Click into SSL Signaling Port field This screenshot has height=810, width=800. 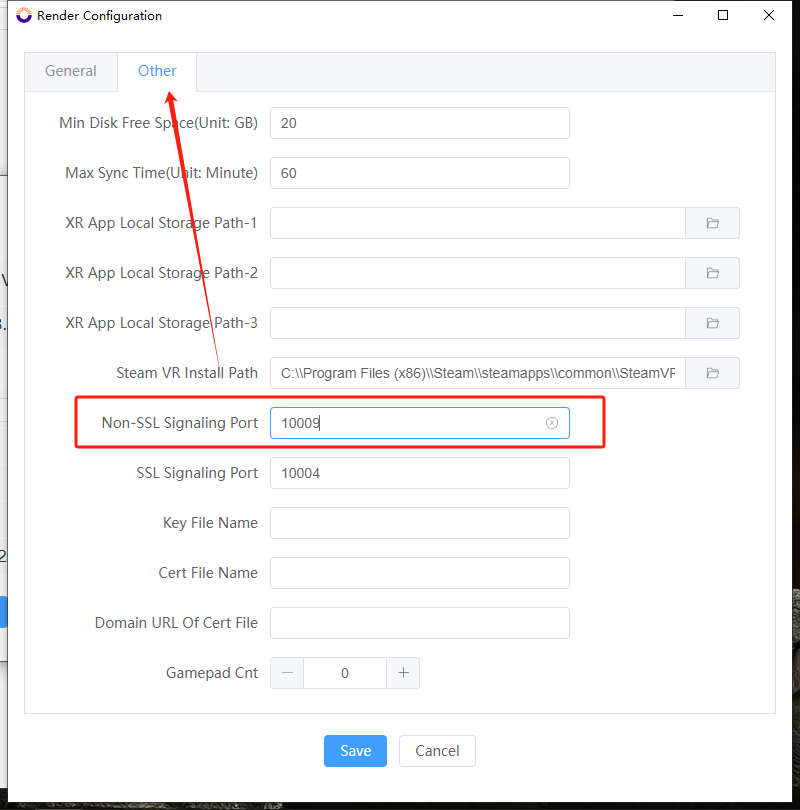coord(419,473)
